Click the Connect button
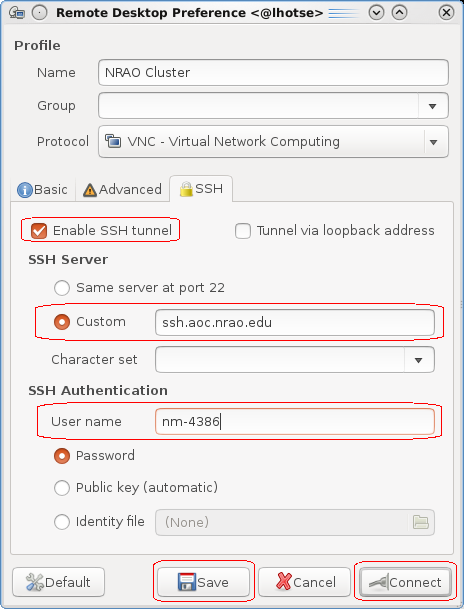The height and width of the screenshot is (609, 464). [x=405, y=582]
